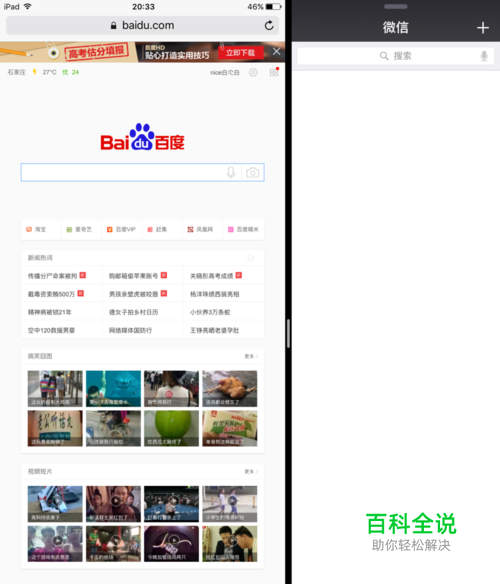This screenshot has height=584, width=500.
Task: Reload the baidu.com page
Action: [269, 25]
